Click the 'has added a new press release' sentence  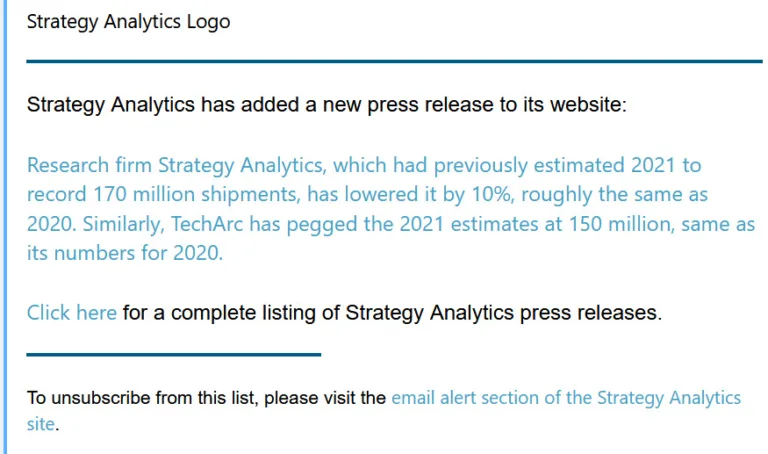point(327,105)
